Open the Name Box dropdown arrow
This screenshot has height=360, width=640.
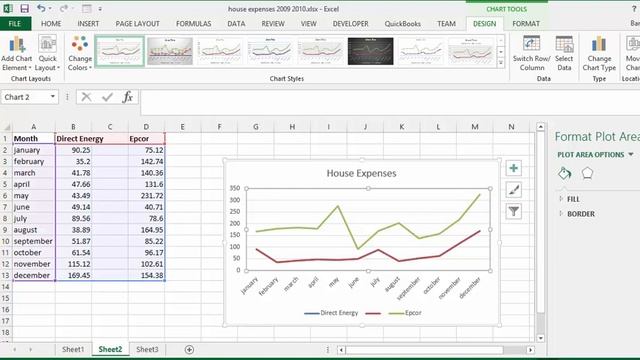[x=53, y=97]
